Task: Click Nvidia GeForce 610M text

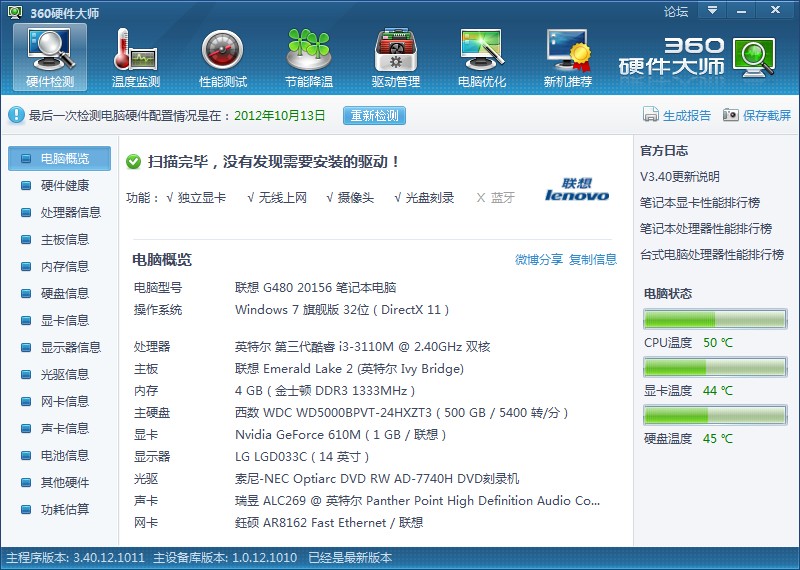Action: (340, 435)
